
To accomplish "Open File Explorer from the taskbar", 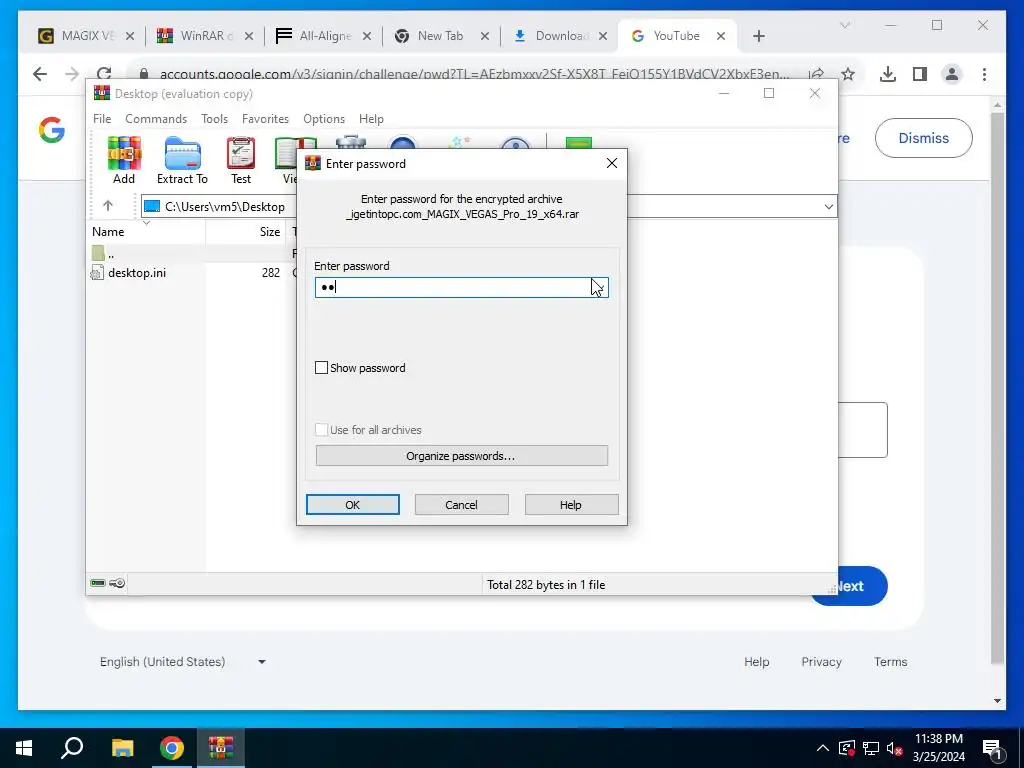I will (122, 748).
